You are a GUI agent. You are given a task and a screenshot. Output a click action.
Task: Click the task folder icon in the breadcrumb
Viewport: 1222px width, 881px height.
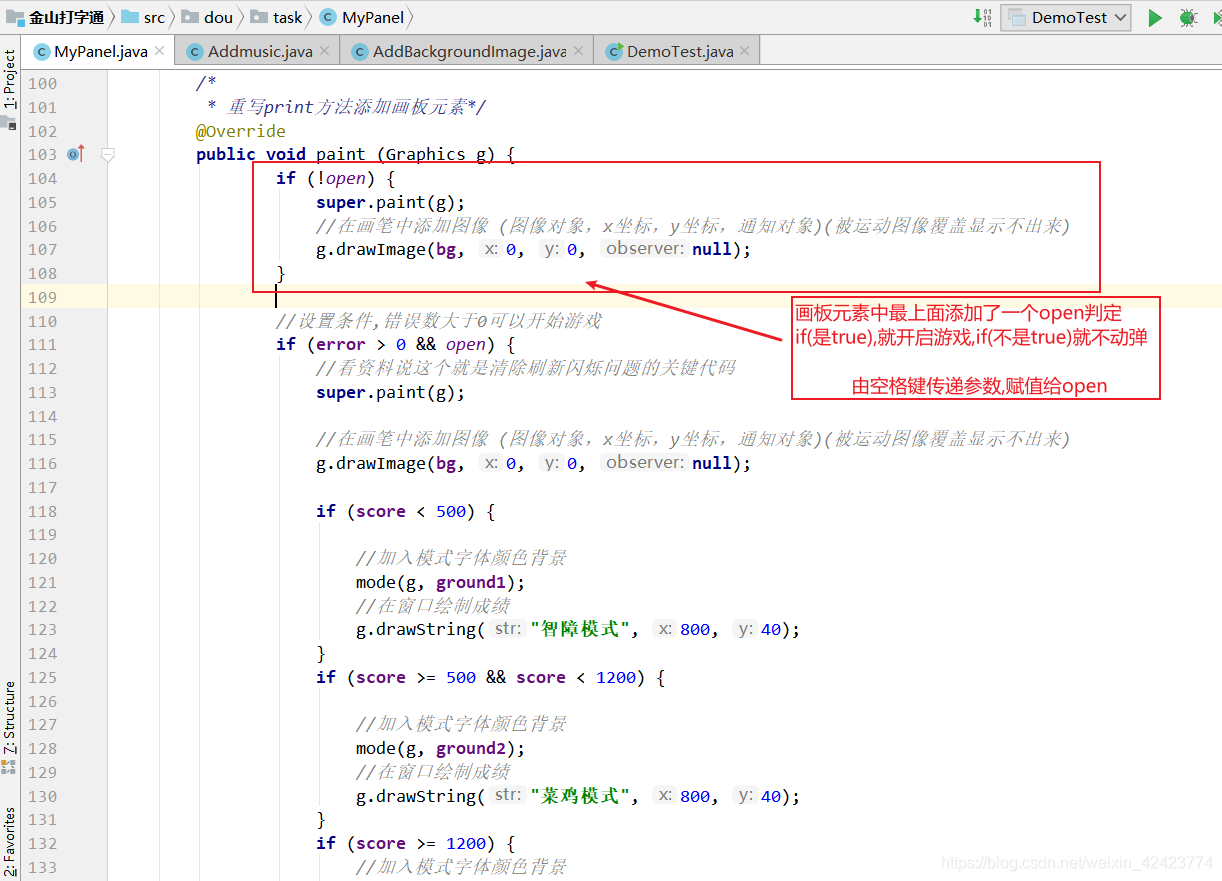[x=259, y=17]
